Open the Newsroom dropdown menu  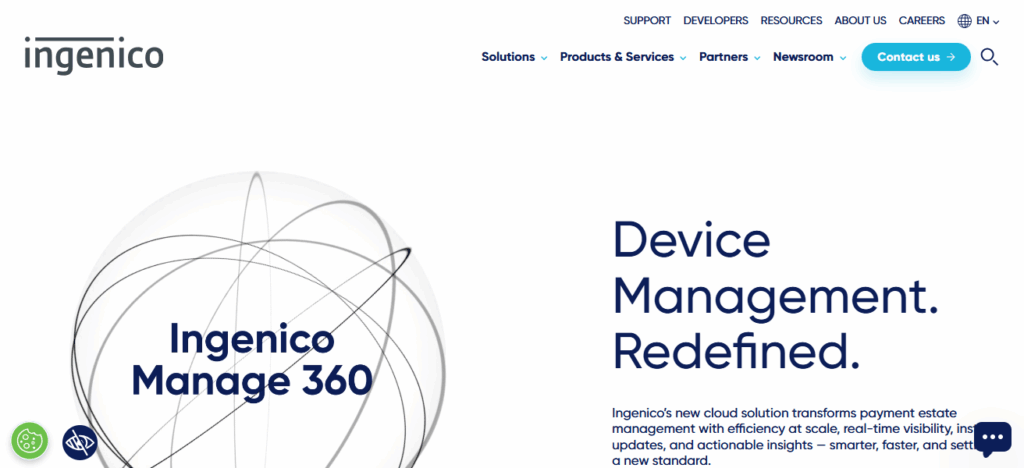click(x=809, y=57)
